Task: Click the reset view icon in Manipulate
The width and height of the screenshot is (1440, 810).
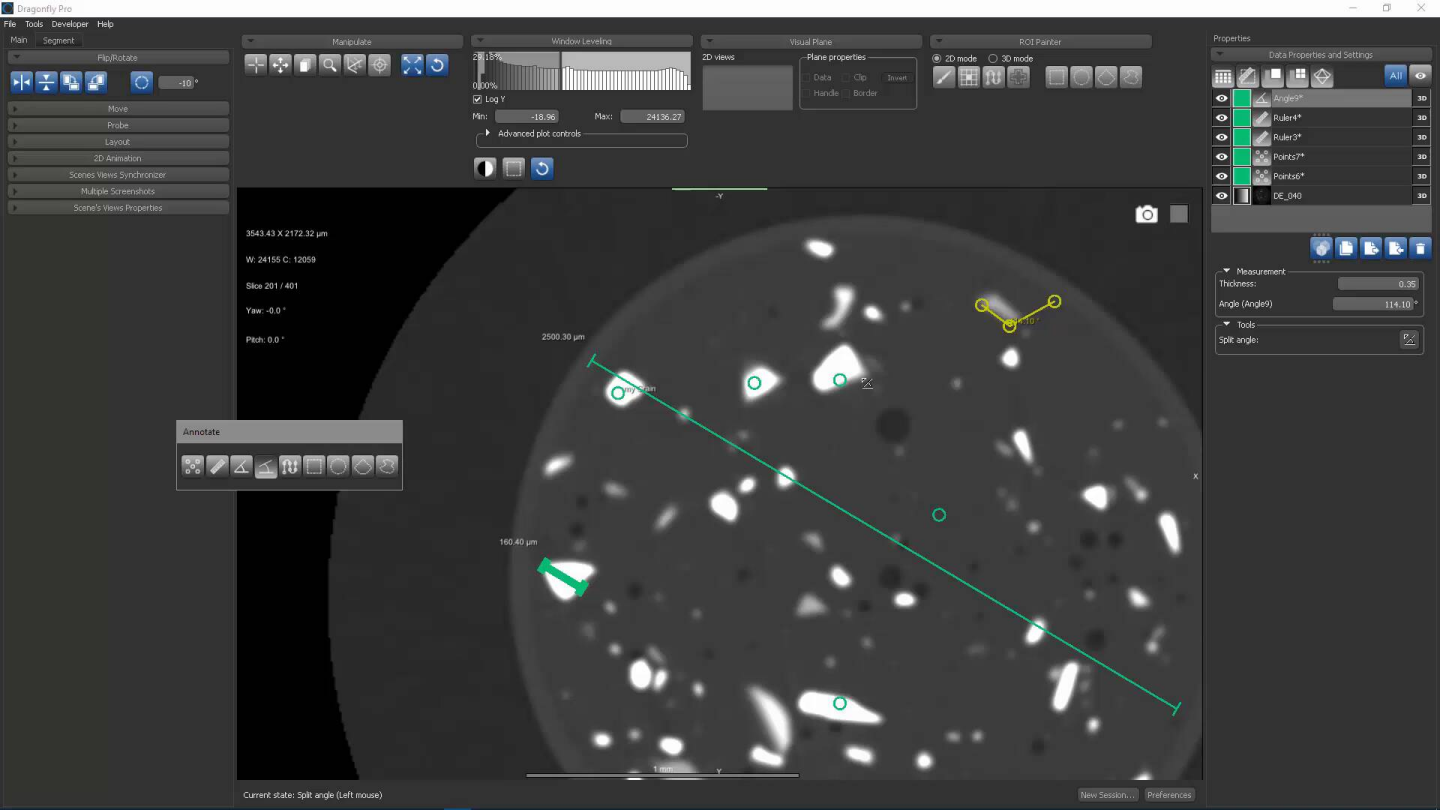Action: point(437,65)
